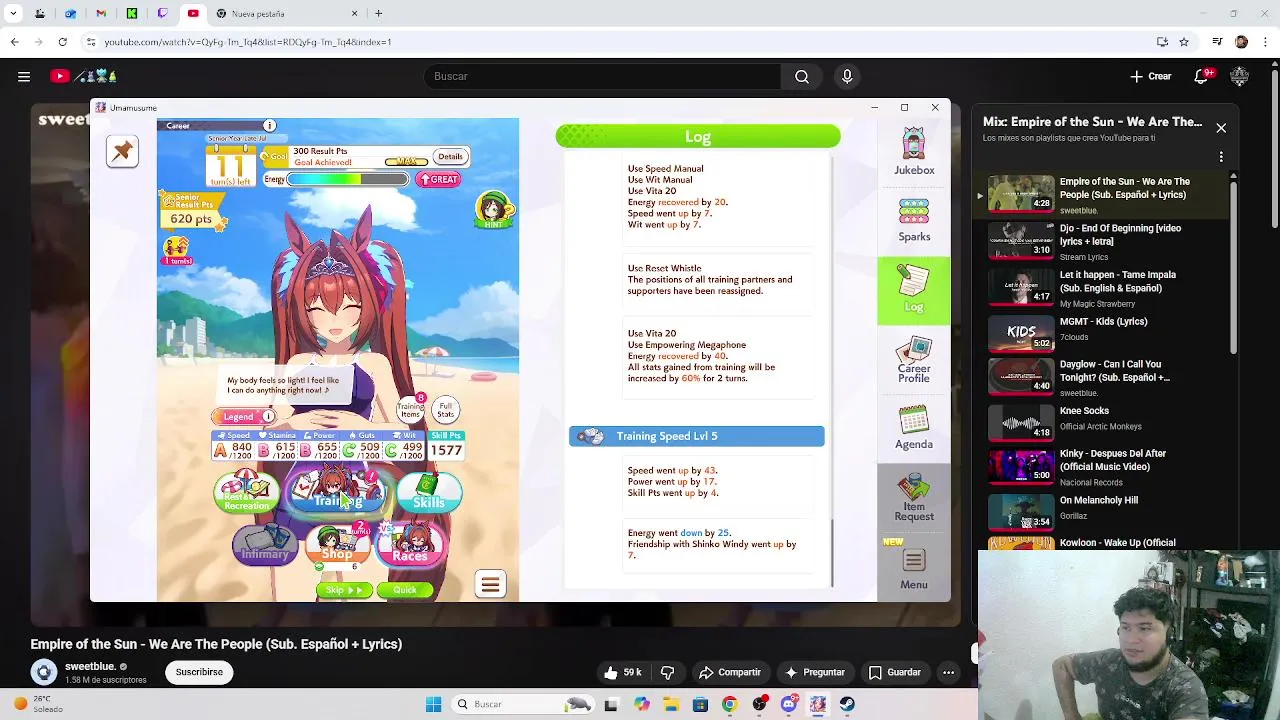Close the Mix playlist panel
Viewport: 1280px width, 720px height.
coord(1221,128)
